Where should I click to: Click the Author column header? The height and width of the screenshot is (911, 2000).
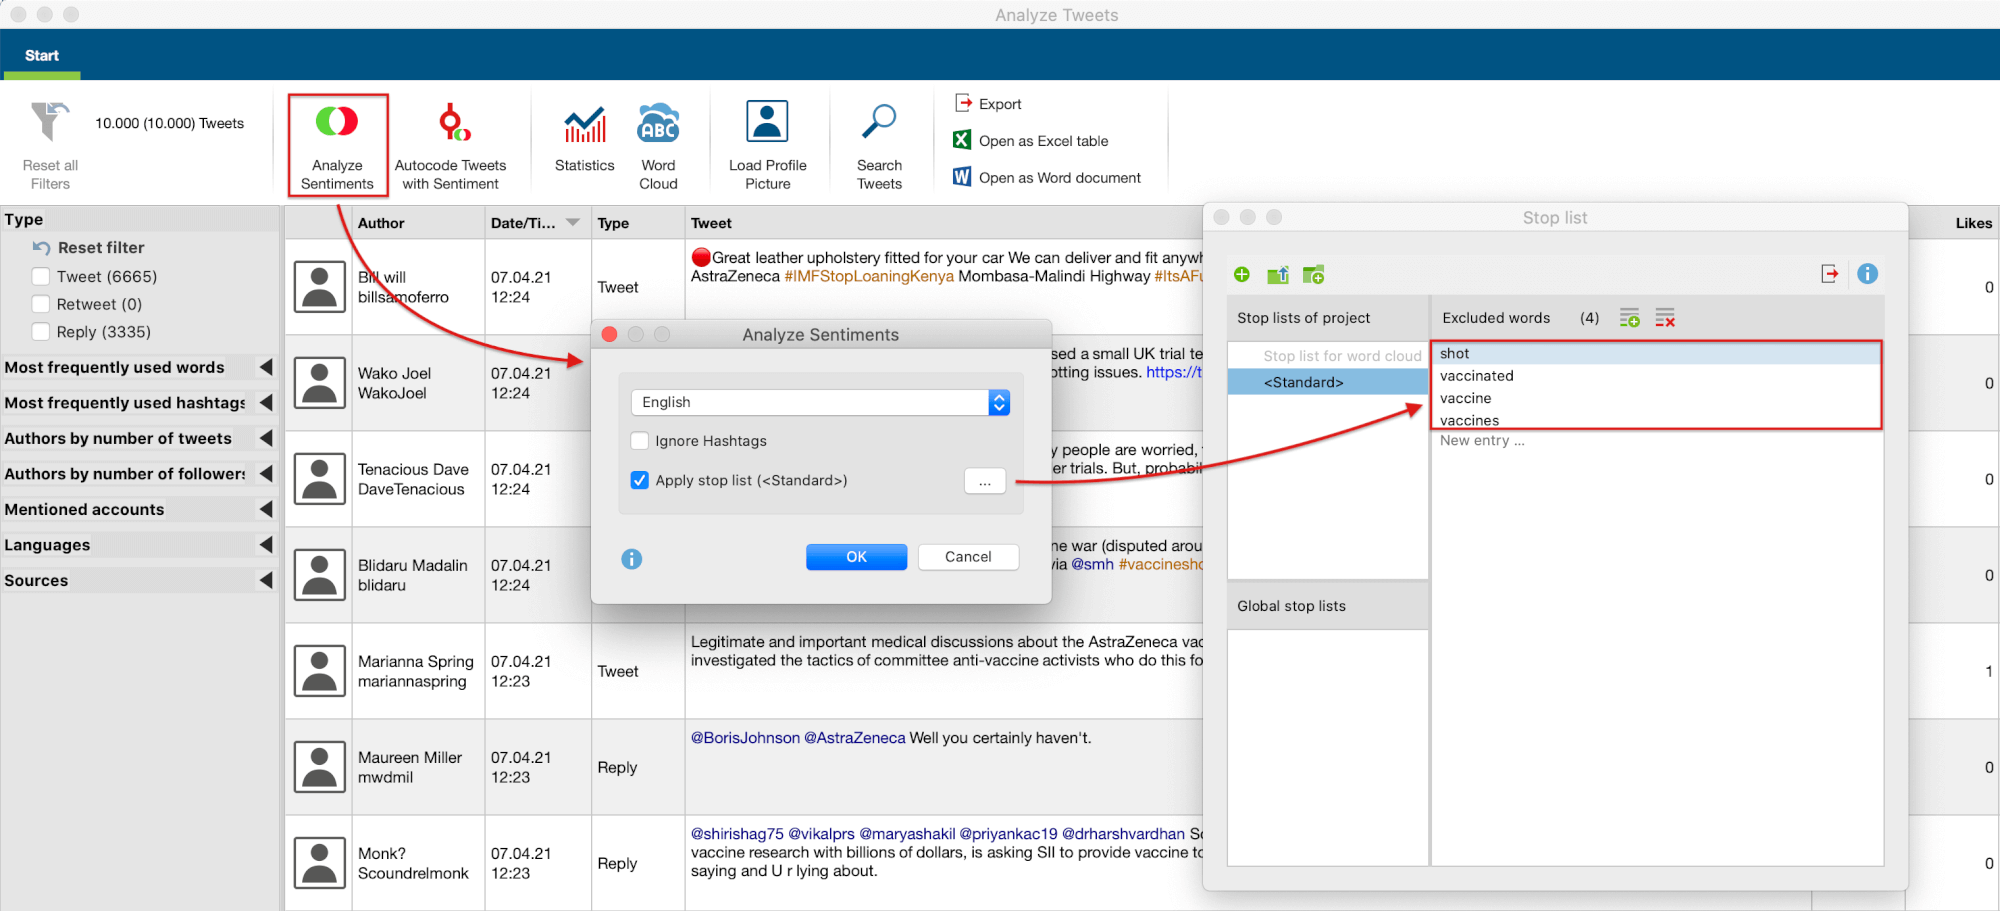tap(418, 223)
